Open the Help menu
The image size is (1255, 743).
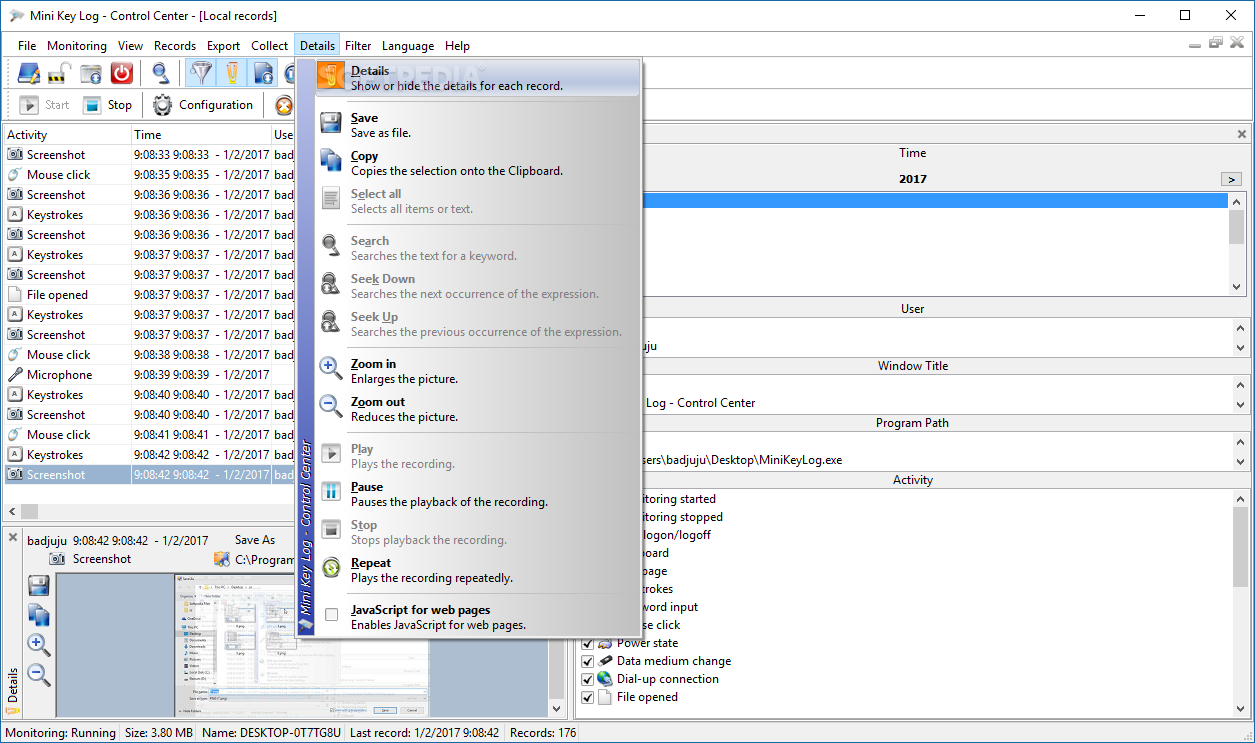[457, 46]
